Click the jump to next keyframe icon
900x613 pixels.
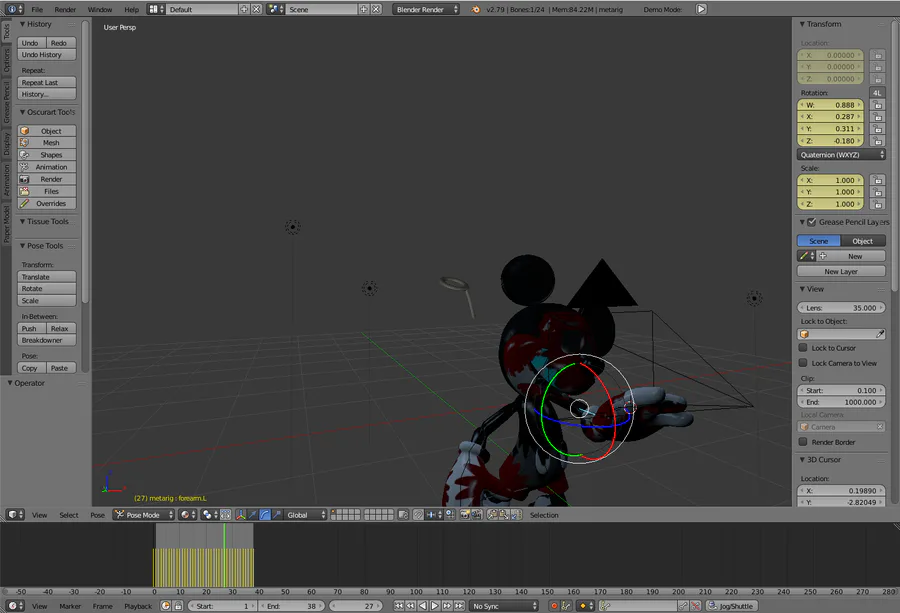pos(447,606)
